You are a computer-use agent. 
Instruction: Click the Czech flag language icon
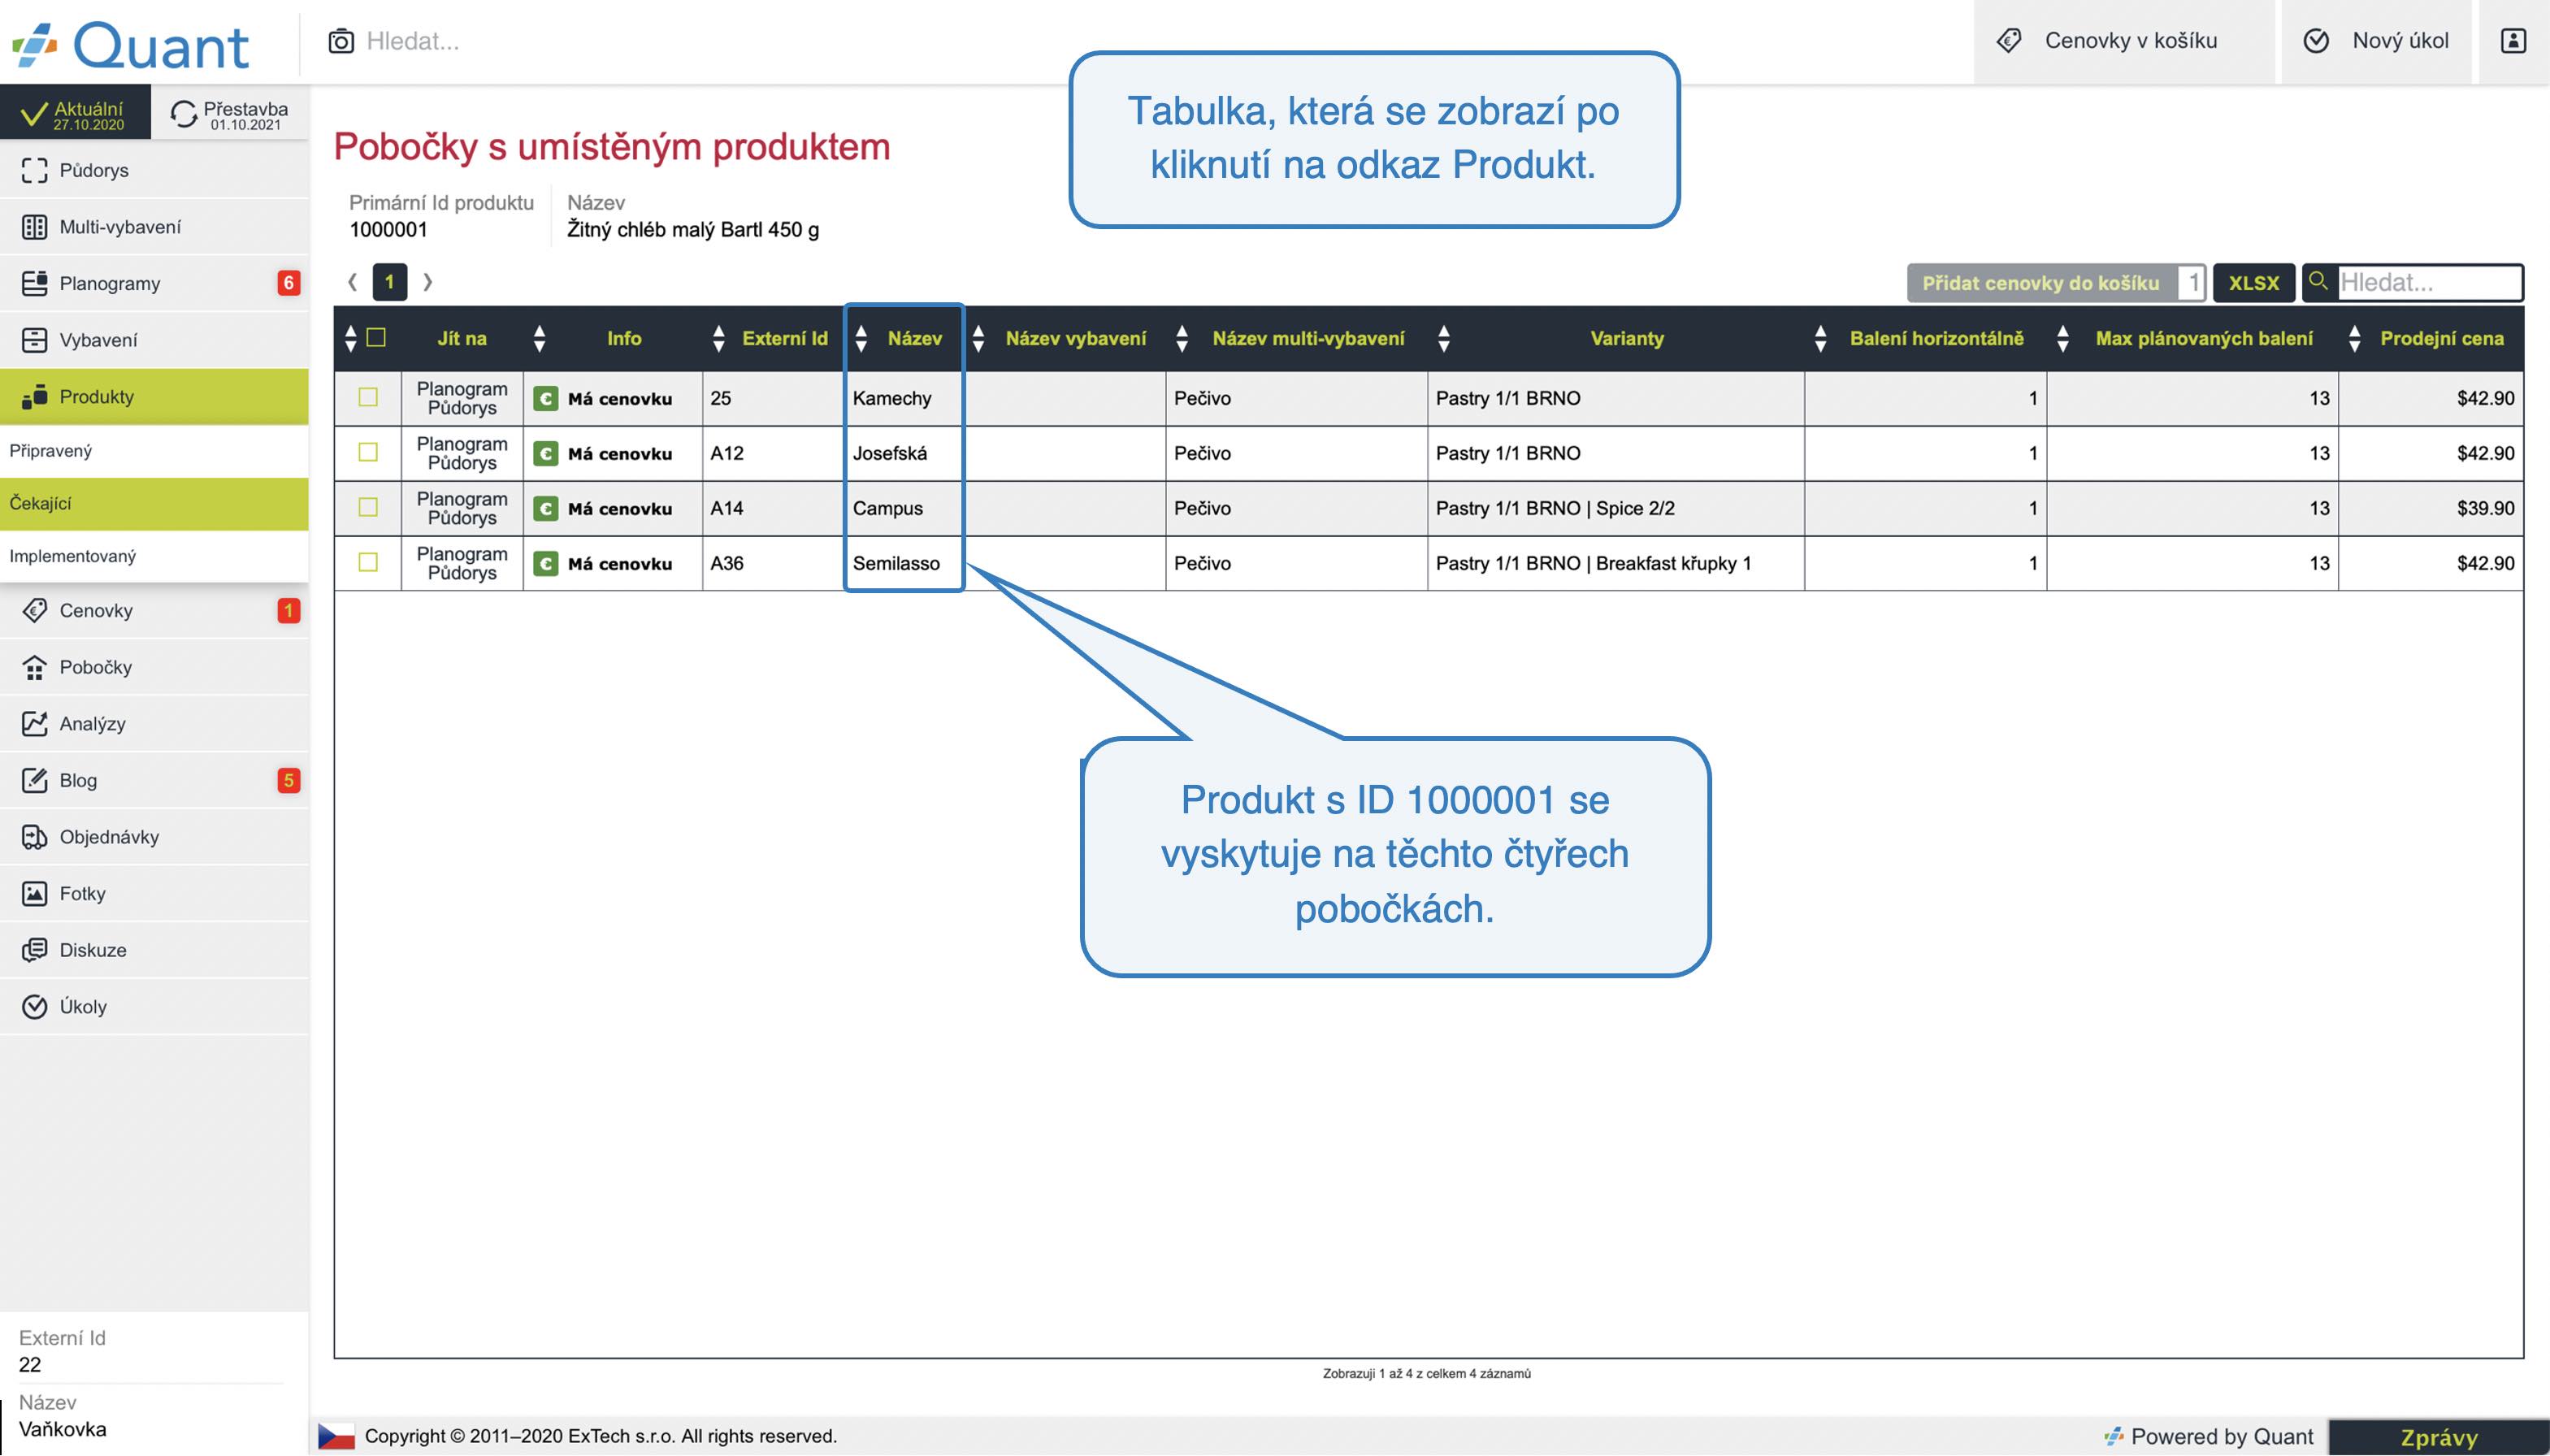coord(336,1436)
